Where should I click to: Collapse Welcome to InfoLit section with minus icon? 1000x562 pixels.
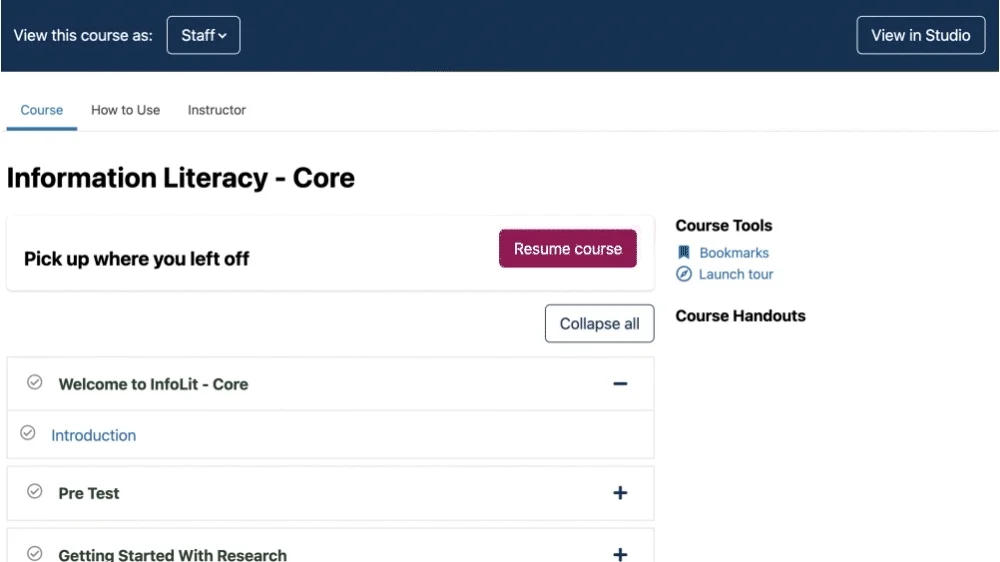click(620, 384)
